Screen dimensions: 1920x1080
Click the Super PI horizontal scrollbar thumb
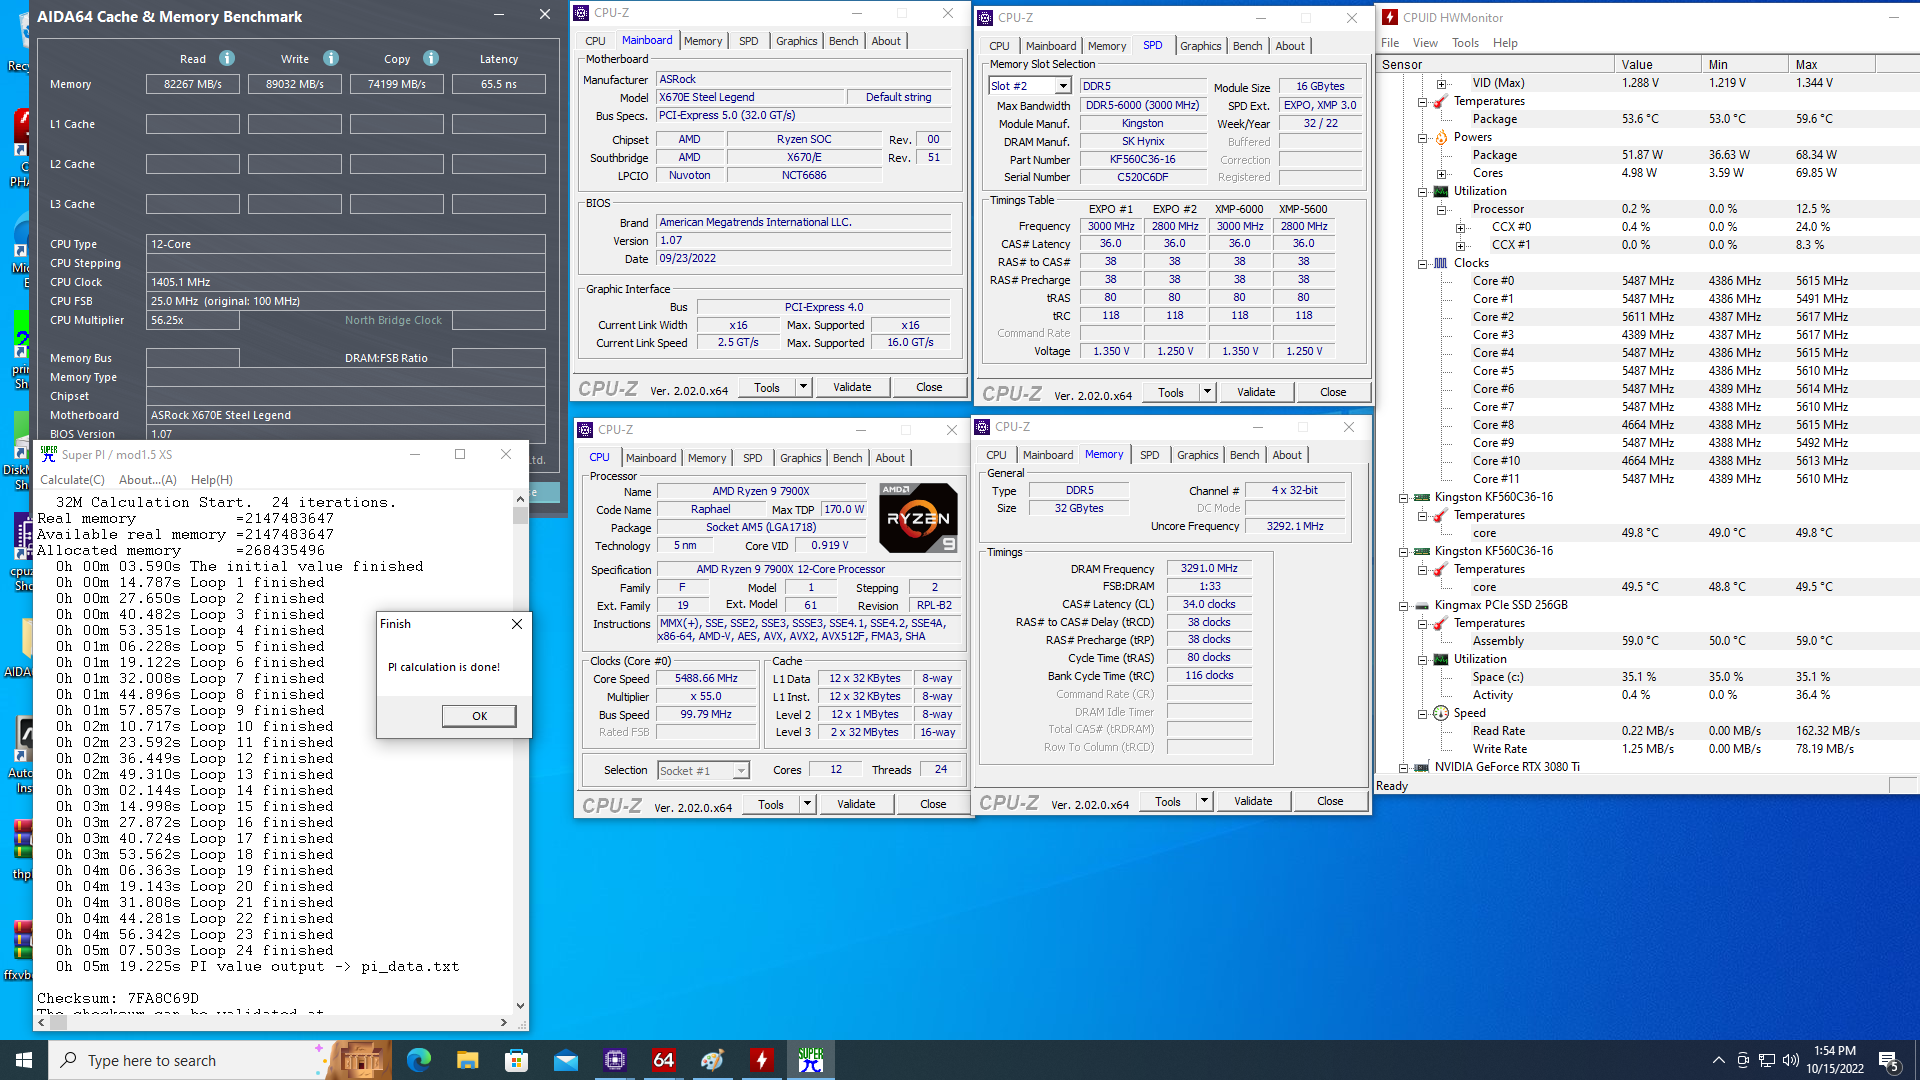(x=58, y=1022)
